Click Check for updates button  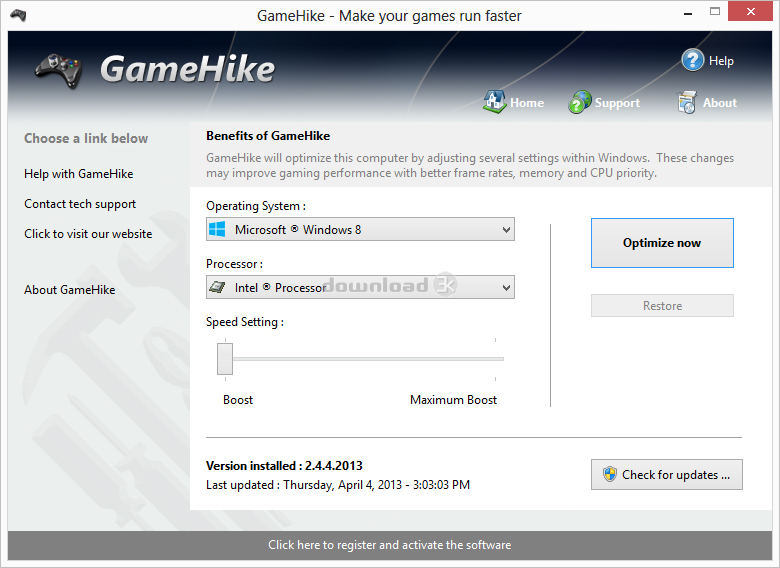666,475
